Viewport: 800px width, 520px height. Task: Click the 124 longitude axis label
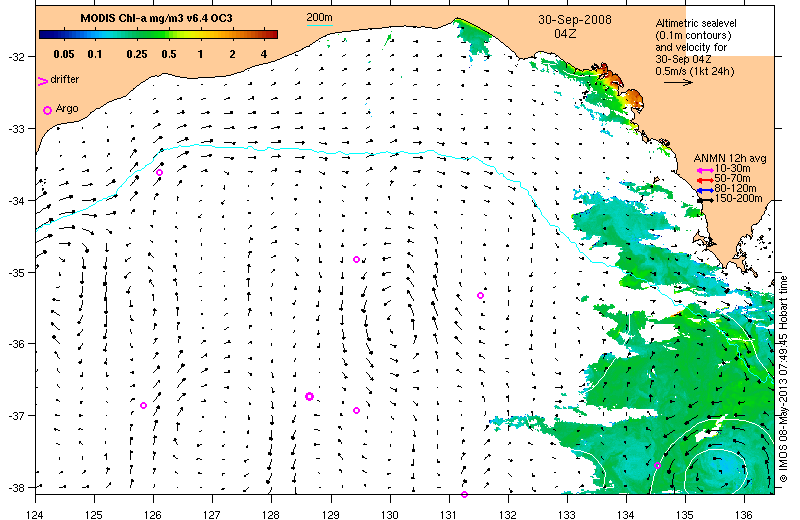tap(35, 514)
